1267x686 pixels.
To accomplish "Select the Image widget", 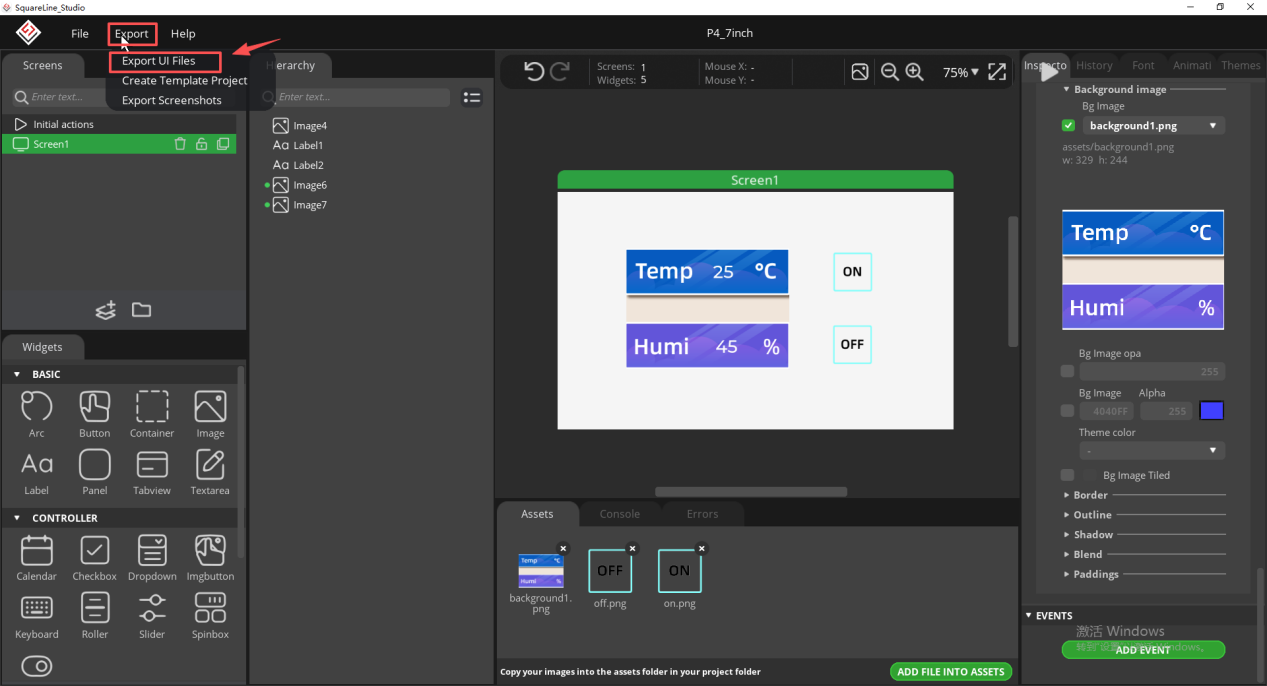I will 210,413.
